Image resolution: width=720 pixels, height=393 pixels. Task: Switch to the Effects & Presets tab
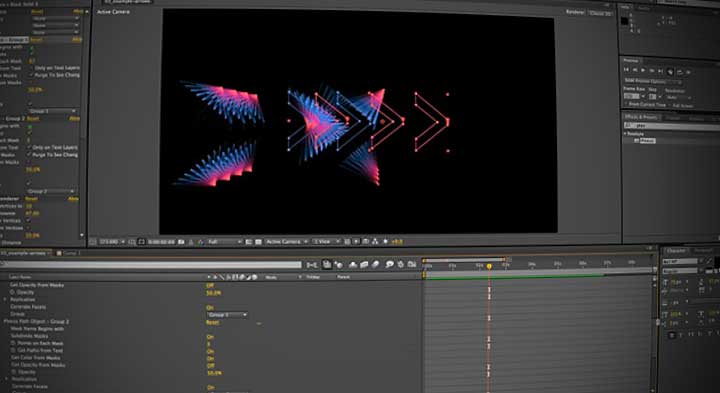pyautogui.click(x=641, y=118)
